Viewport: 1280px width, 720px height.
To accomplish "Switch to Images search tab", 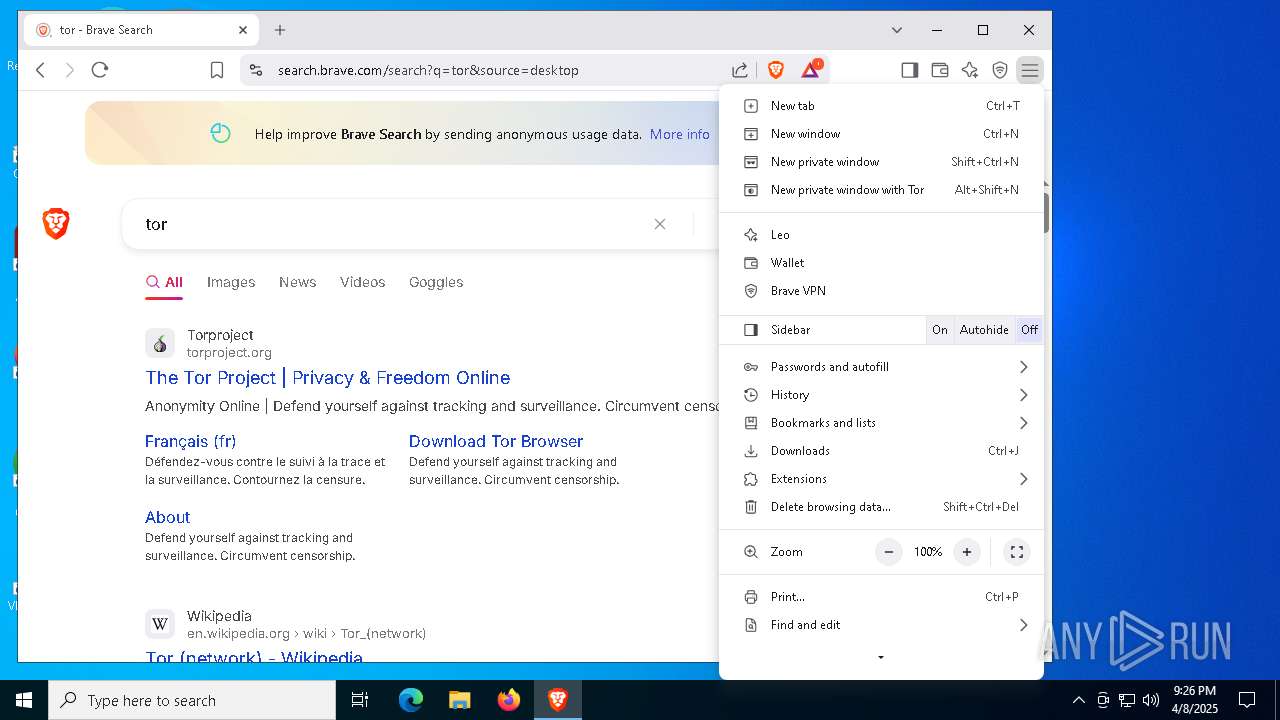I will [231, 282].
